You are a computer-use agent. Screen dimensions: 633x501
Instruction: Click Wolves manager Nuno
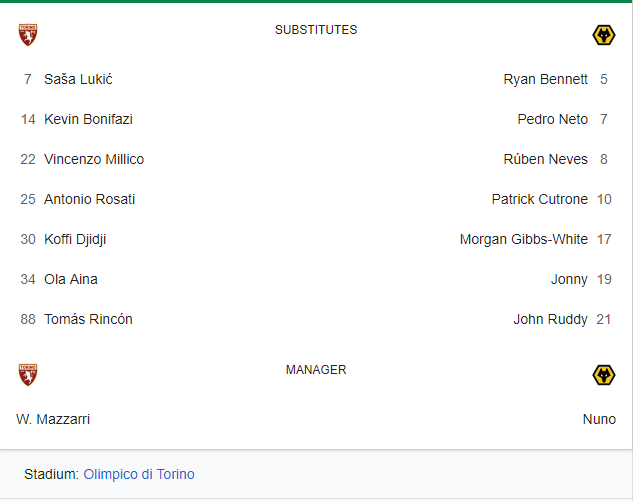[599, 419]
